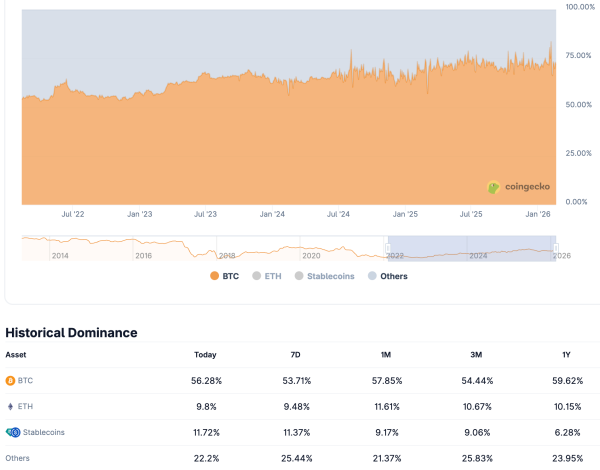
Task: Open the BTC asset link in table
Action: point(26,381)
